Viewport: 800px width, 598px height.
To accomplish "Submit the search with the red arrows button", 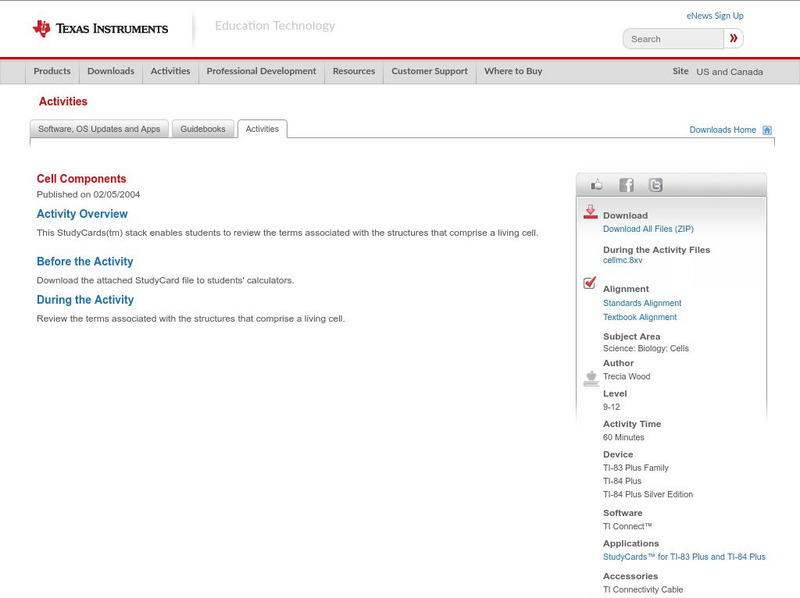I will (733, 38).
